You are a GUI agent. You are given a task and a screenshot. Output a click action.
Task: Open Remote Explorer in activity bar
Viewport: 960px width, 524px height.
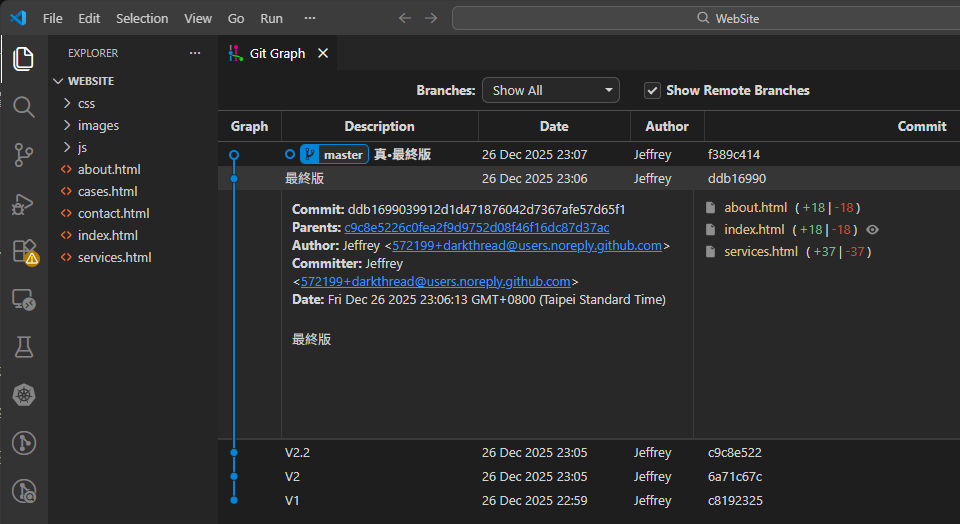pyautogui.click(x=24, y=299)
